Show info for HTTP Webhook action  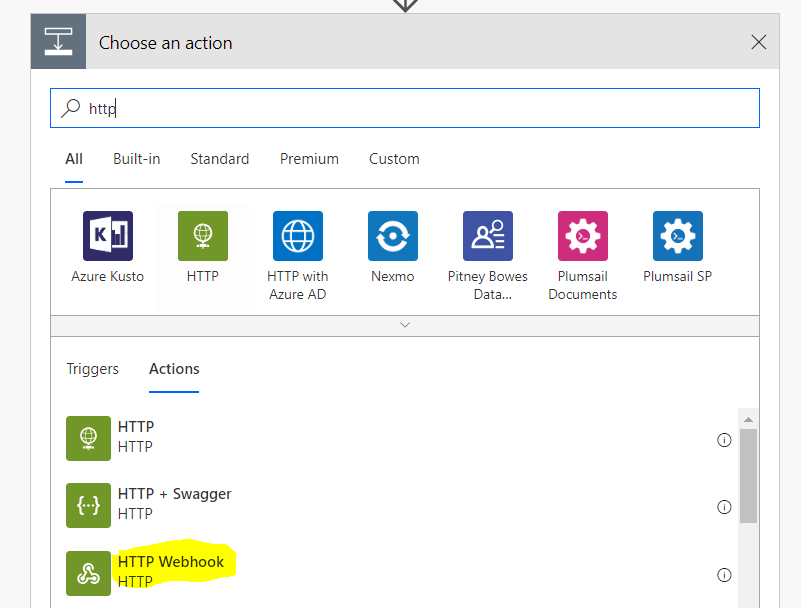click(724, 575)
